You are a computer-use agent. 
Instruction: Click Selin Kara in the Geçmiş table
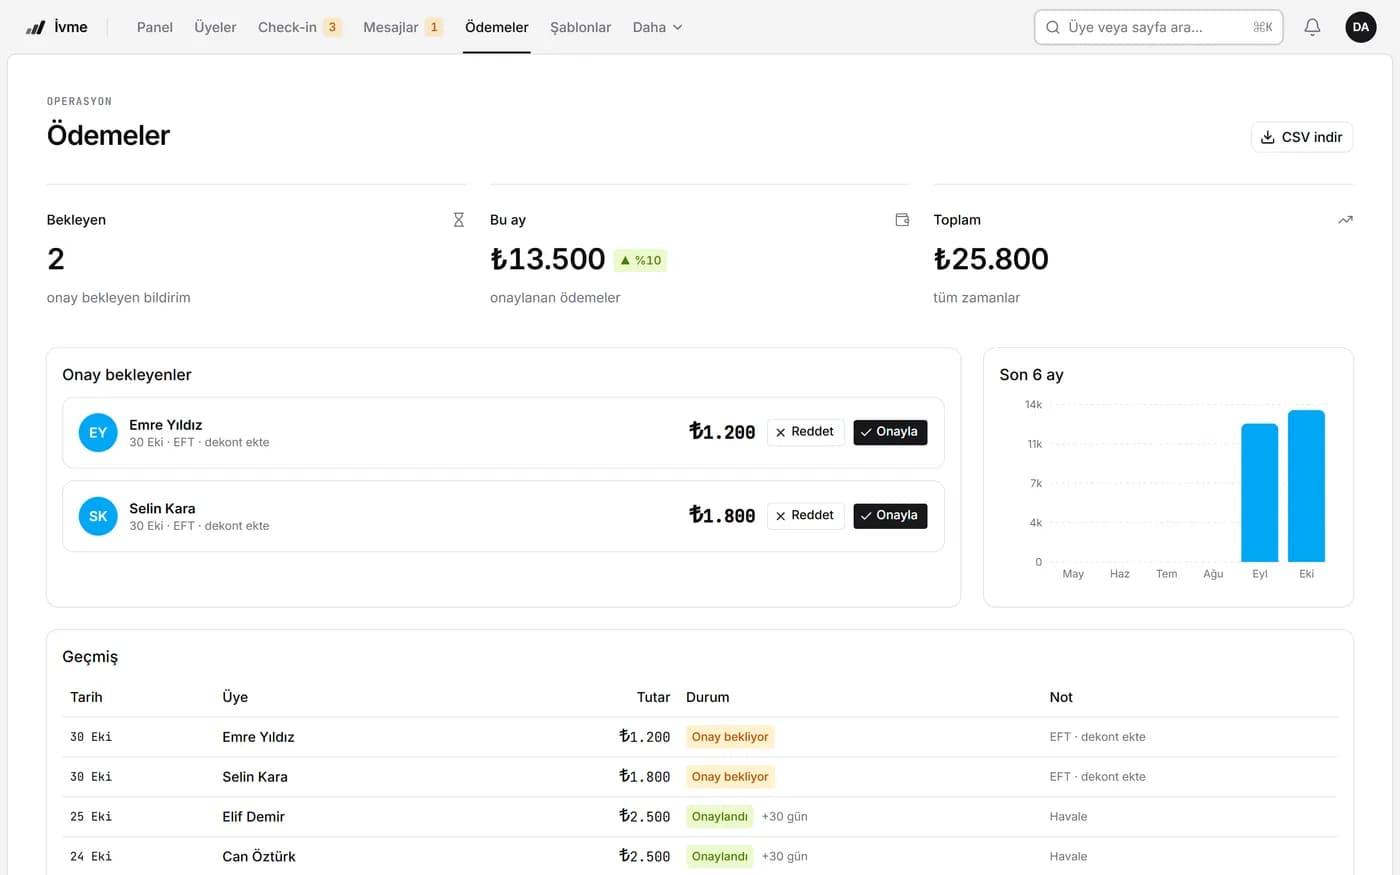pos(255,777)
